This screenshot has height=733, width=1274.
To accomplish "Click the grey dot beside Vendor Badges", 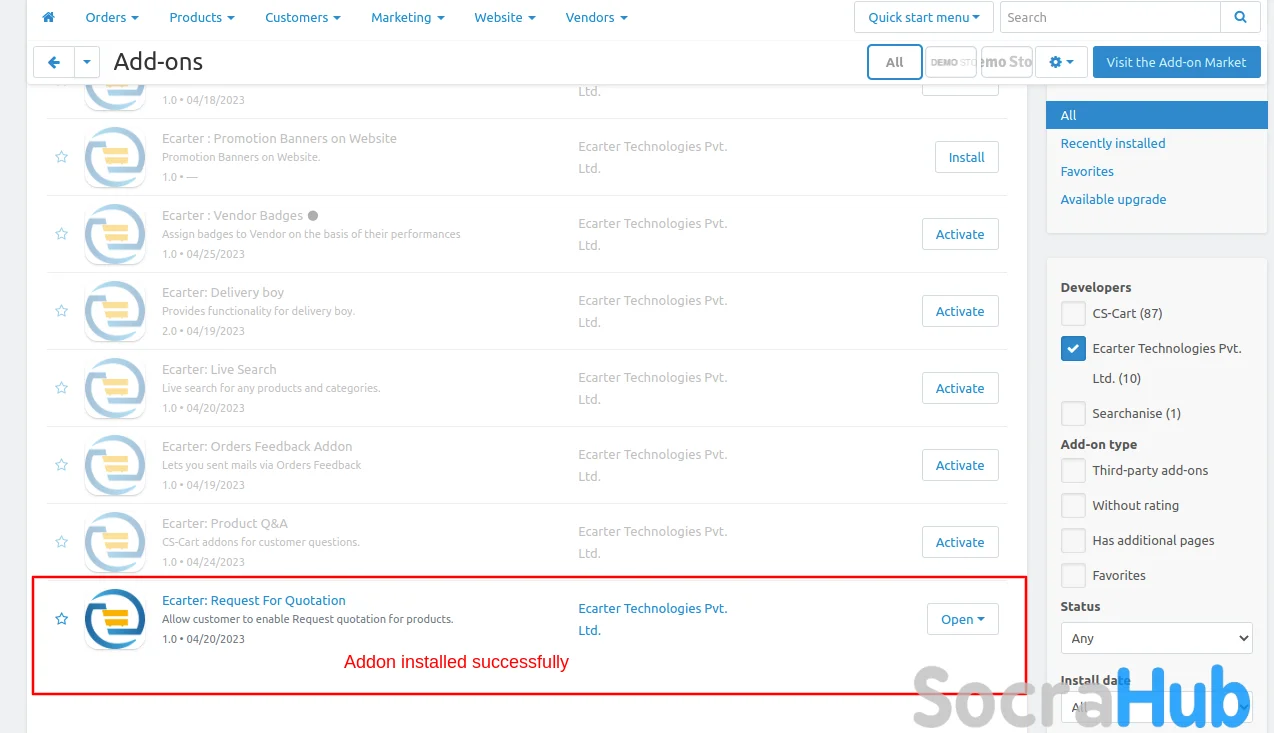I will coord(313,215).
